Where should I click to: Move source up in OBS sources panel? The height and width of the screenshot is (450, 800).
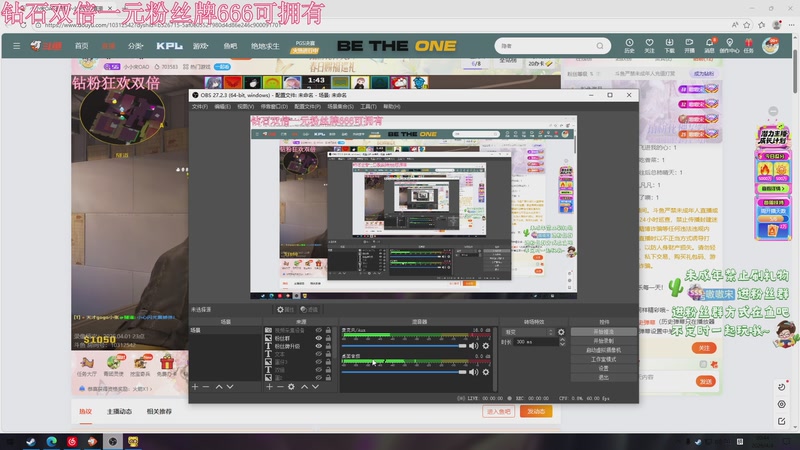(x=305, y=387)
